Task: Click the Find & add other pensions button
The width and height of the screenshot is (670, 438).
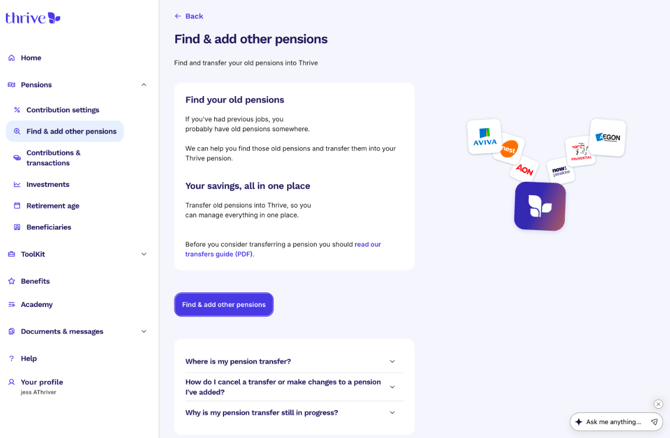Action: coord(224,304)
